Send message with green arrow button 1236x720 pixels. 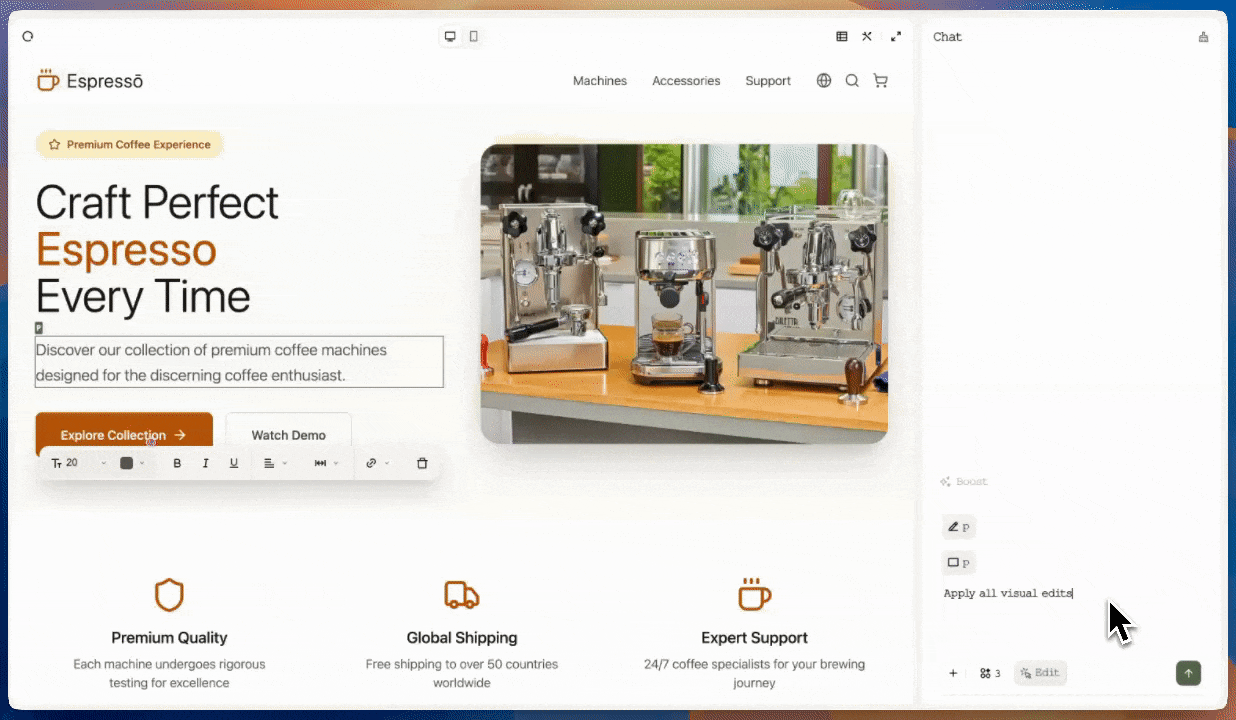(1188, 673)
